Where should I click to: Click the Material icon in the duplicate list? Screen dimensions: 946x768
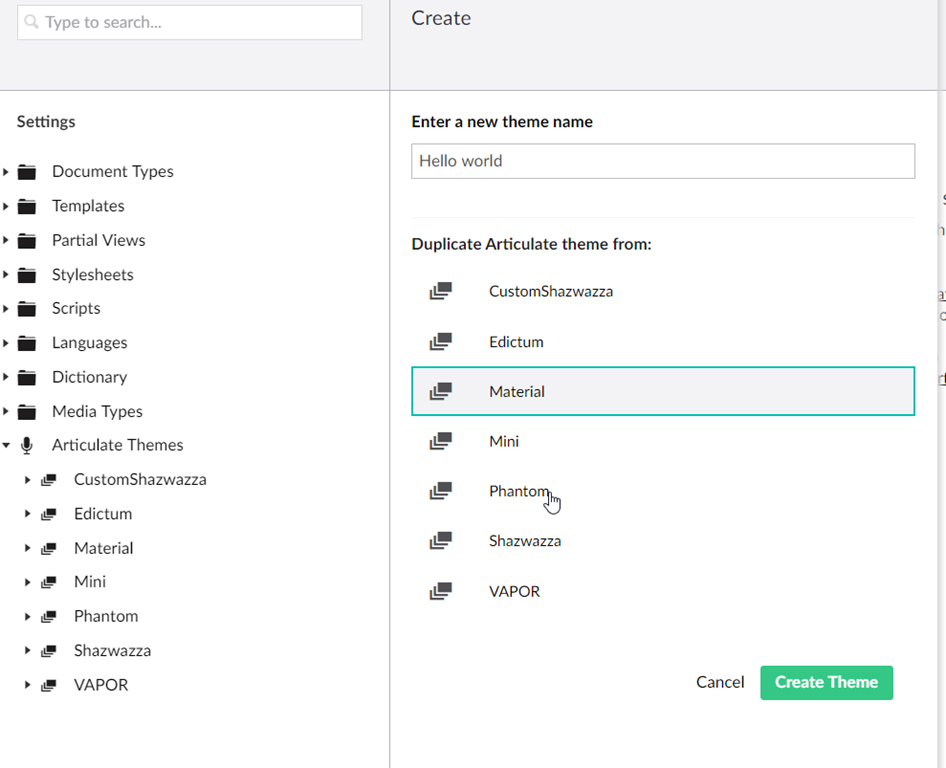point(440,391)
